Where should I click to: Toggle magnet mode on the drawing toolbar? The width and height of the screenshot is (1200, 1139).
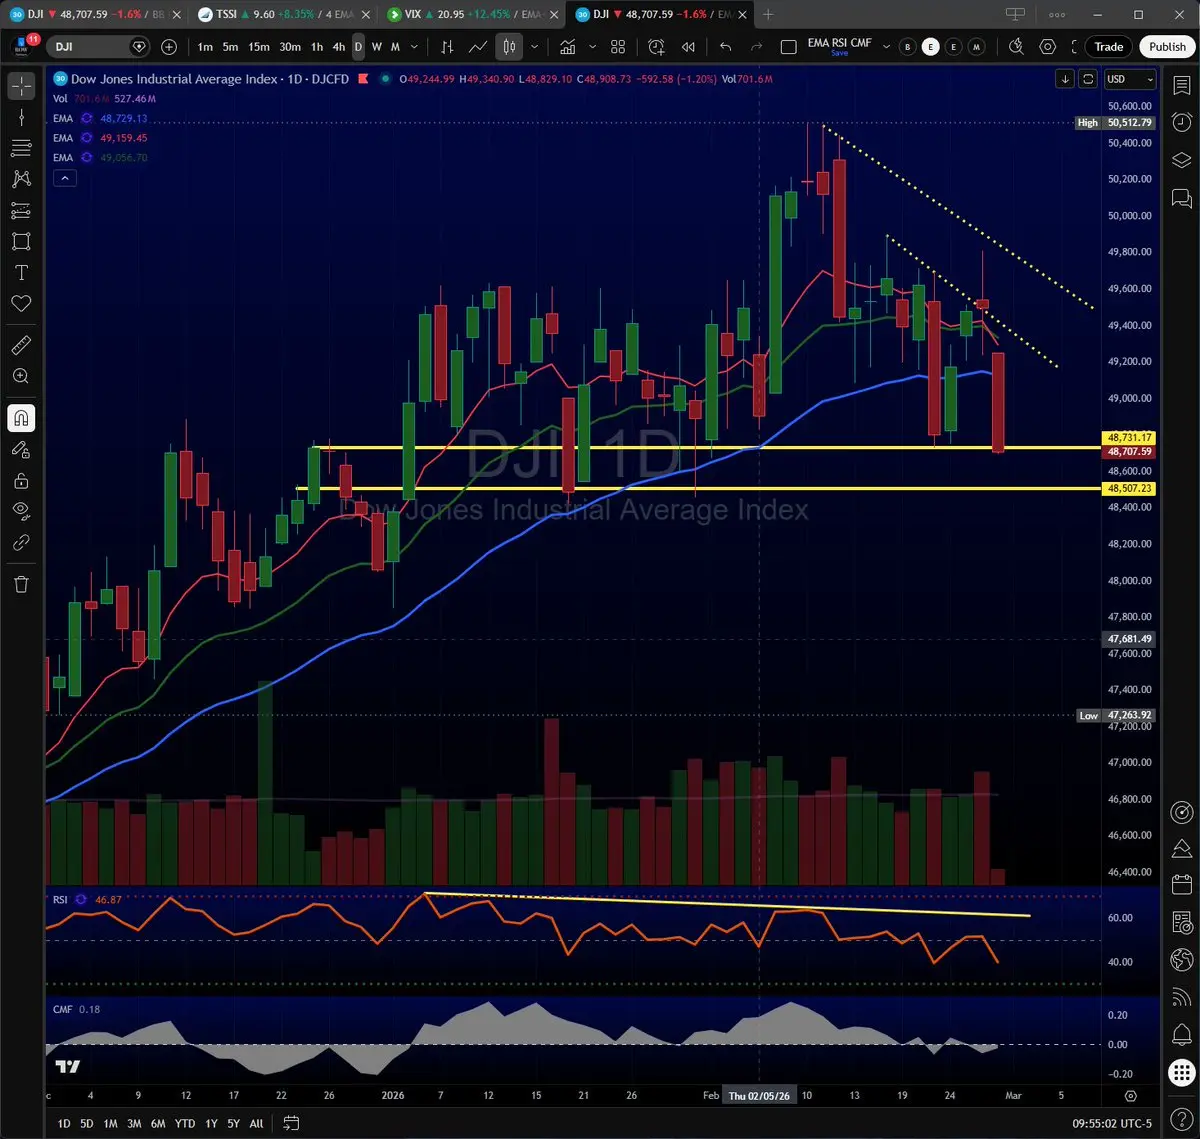[21, 418]
